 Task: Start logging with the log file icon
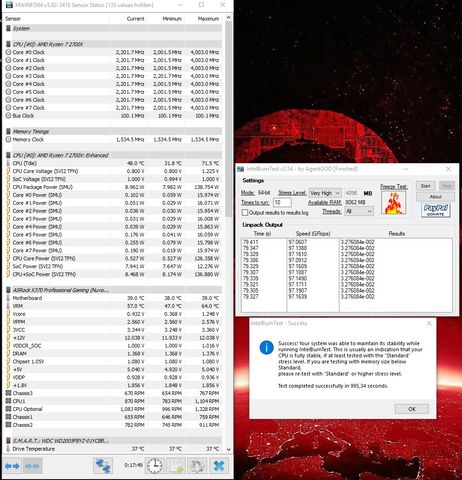[x=176, y=466]
